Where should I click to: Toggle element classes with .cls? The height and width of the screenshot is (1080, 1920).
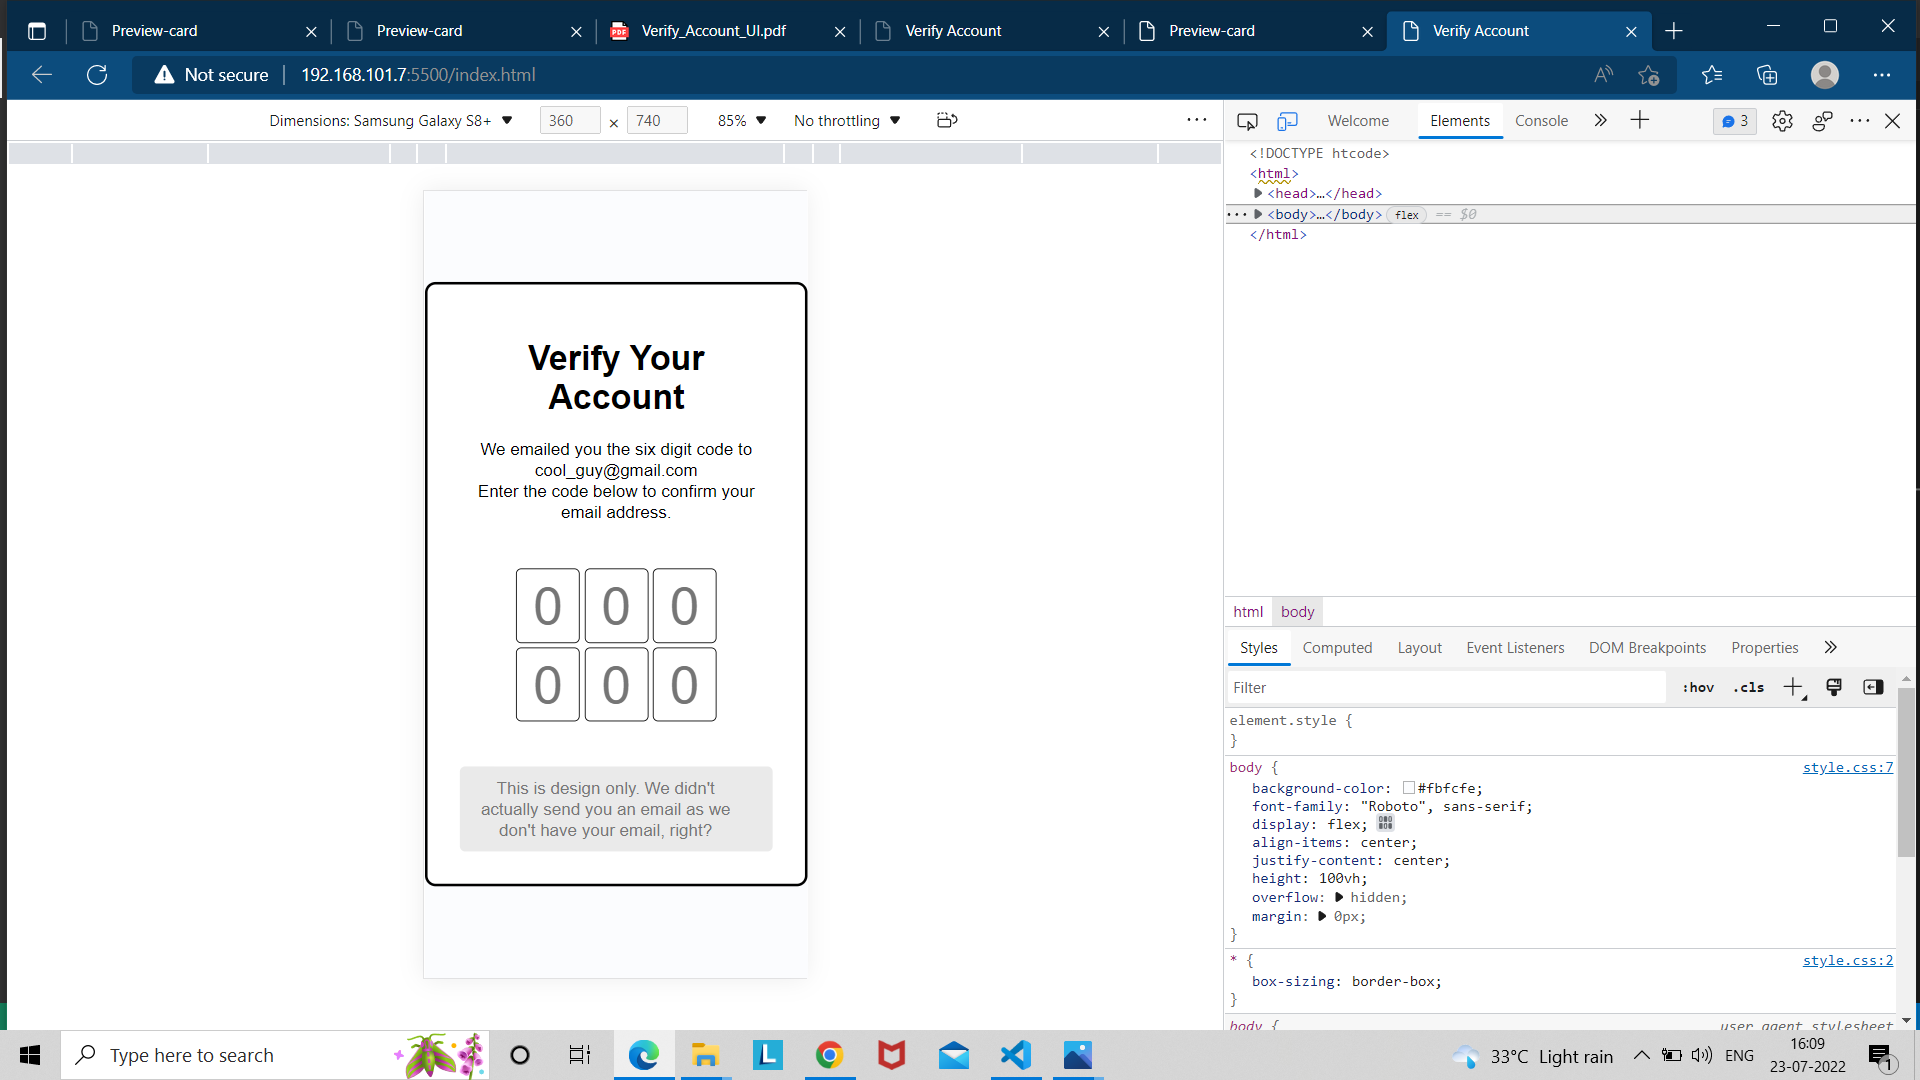pyautogui.click(x=1747, y=687)
